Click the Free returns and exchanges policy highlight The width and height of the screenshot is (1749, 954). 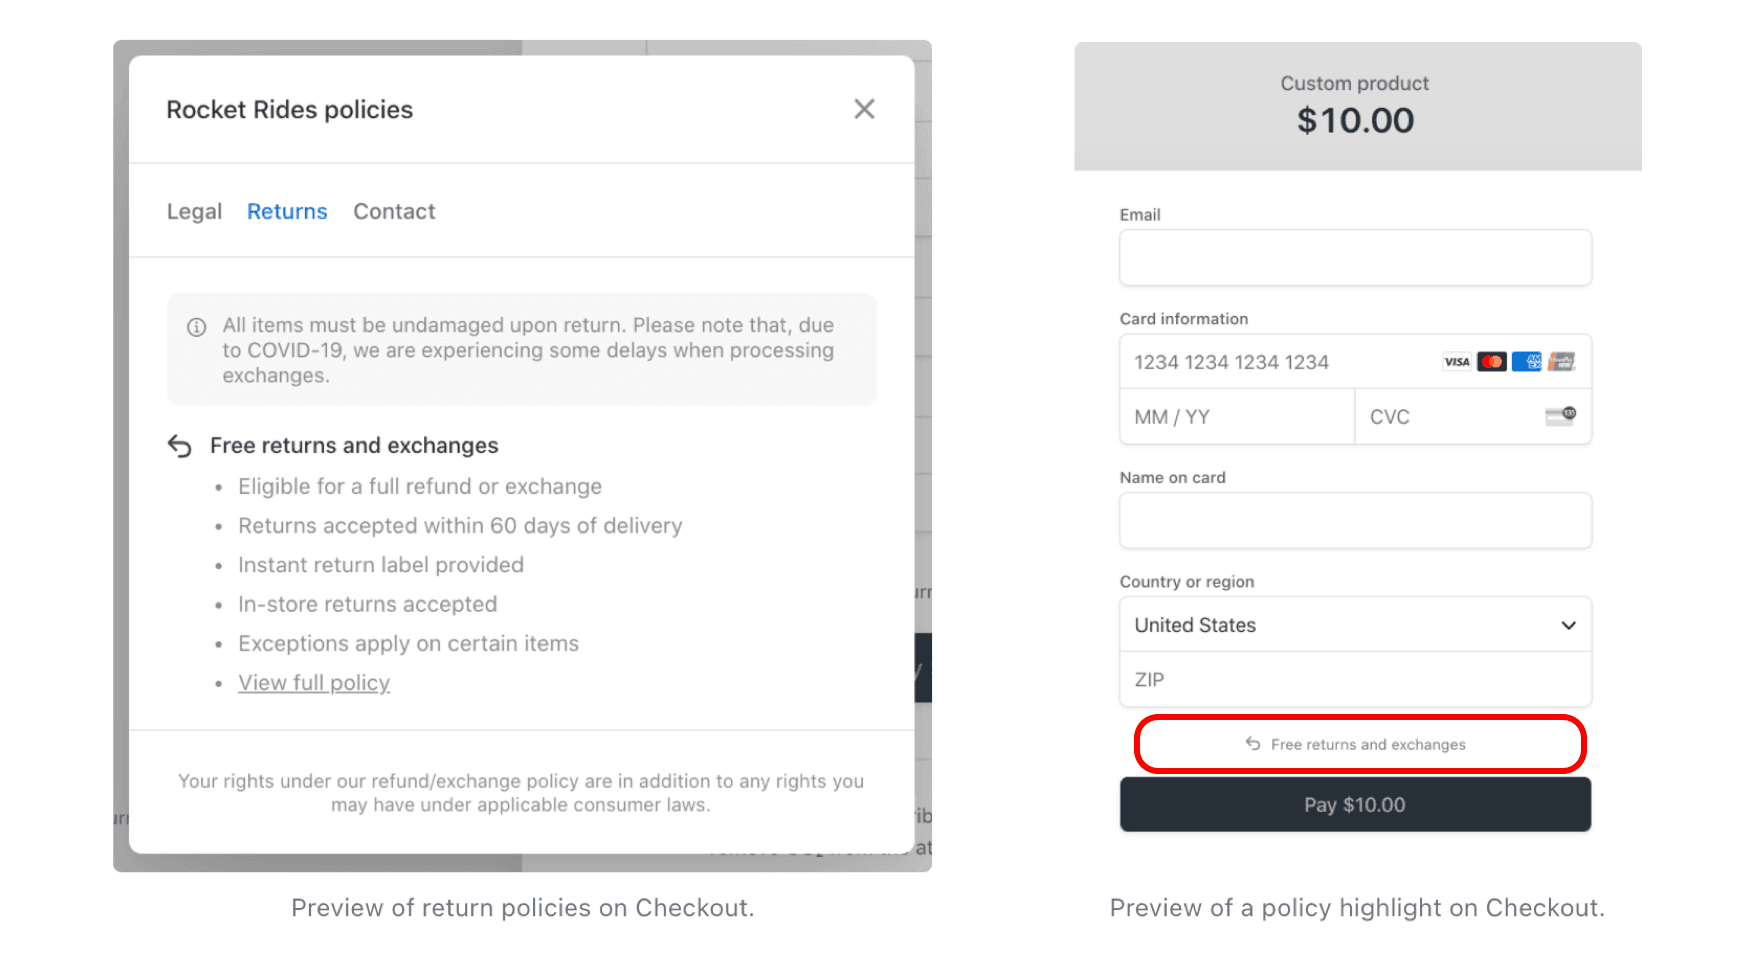(x=1357, y=744)
